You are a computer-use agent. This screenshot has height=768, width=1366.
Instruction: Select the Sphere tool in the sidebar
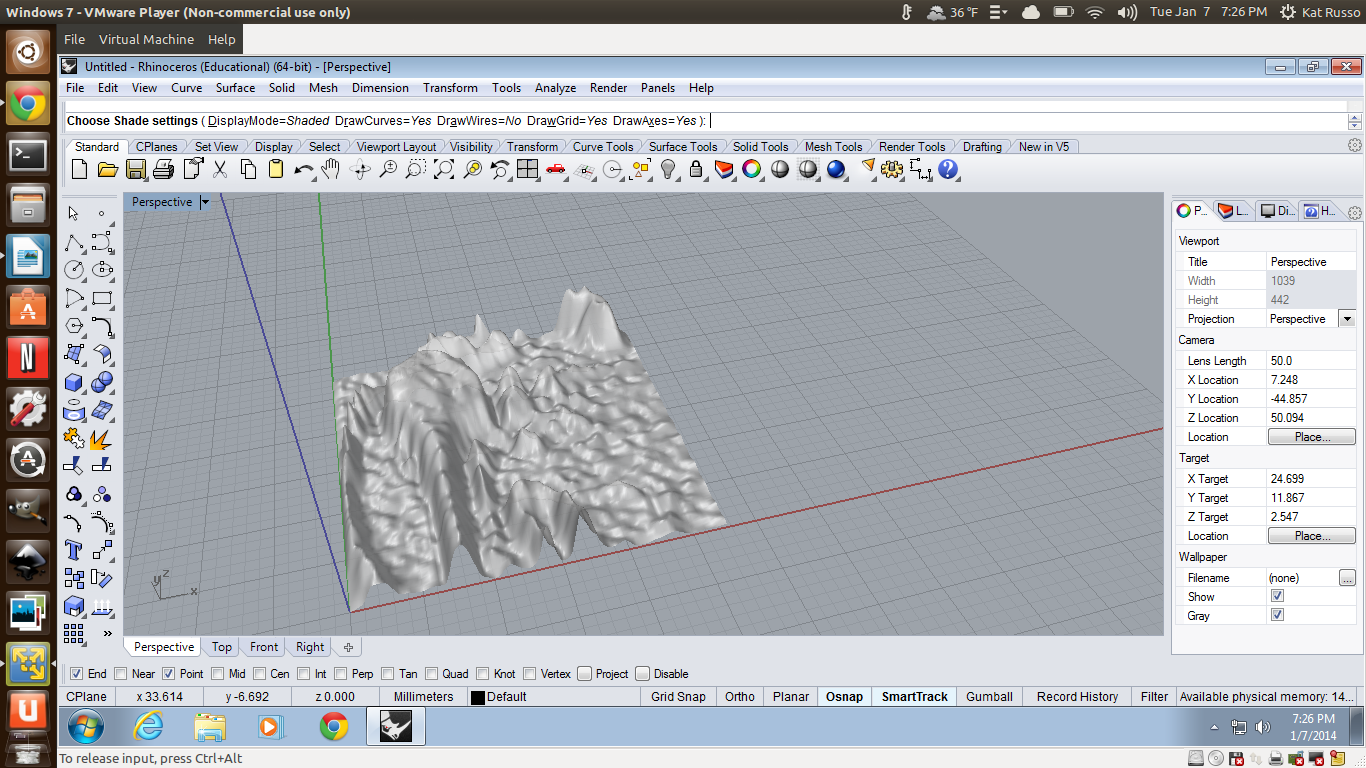(102, 382)
